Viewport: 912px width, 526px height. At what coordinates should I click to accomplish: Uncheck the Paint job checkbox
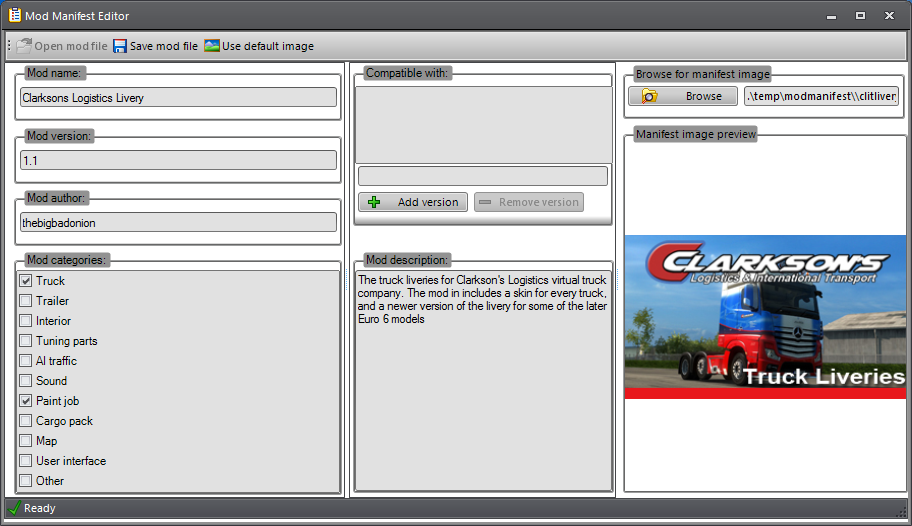coord(26,401)
